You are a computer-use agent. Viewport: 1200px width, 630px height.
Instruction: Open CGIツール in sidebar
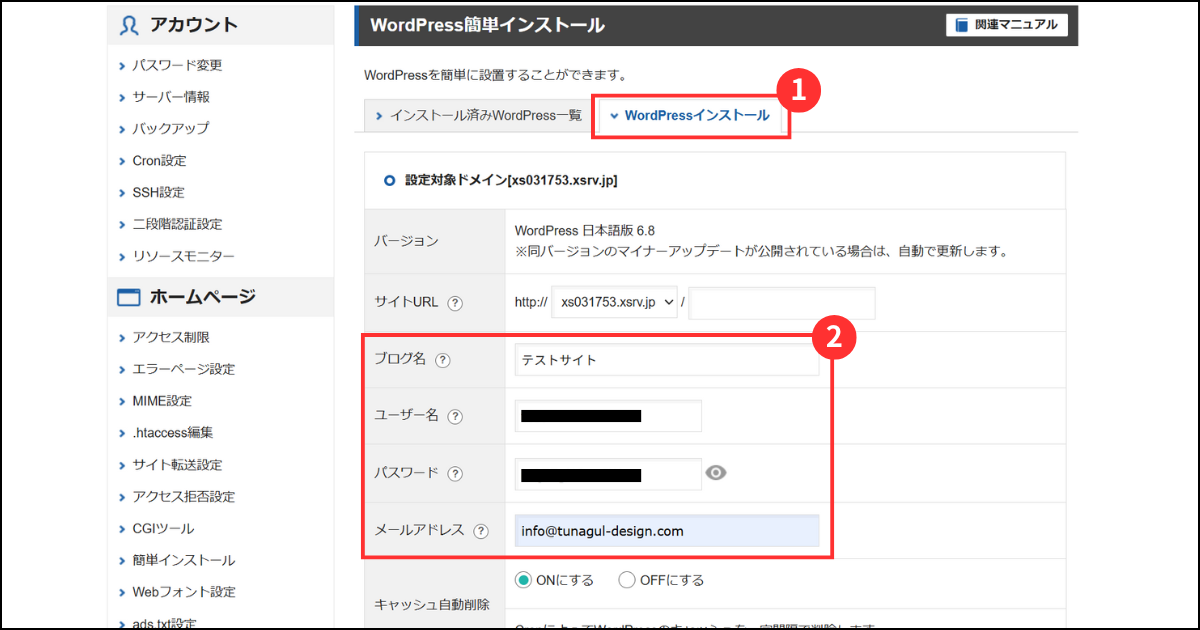point(163,528)
